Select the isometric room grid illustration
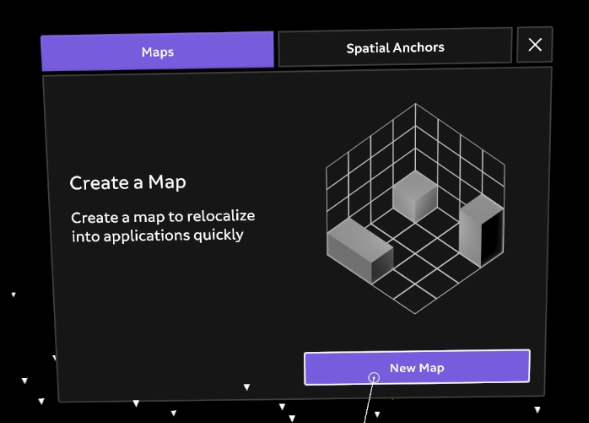 [x=415, y=208]
